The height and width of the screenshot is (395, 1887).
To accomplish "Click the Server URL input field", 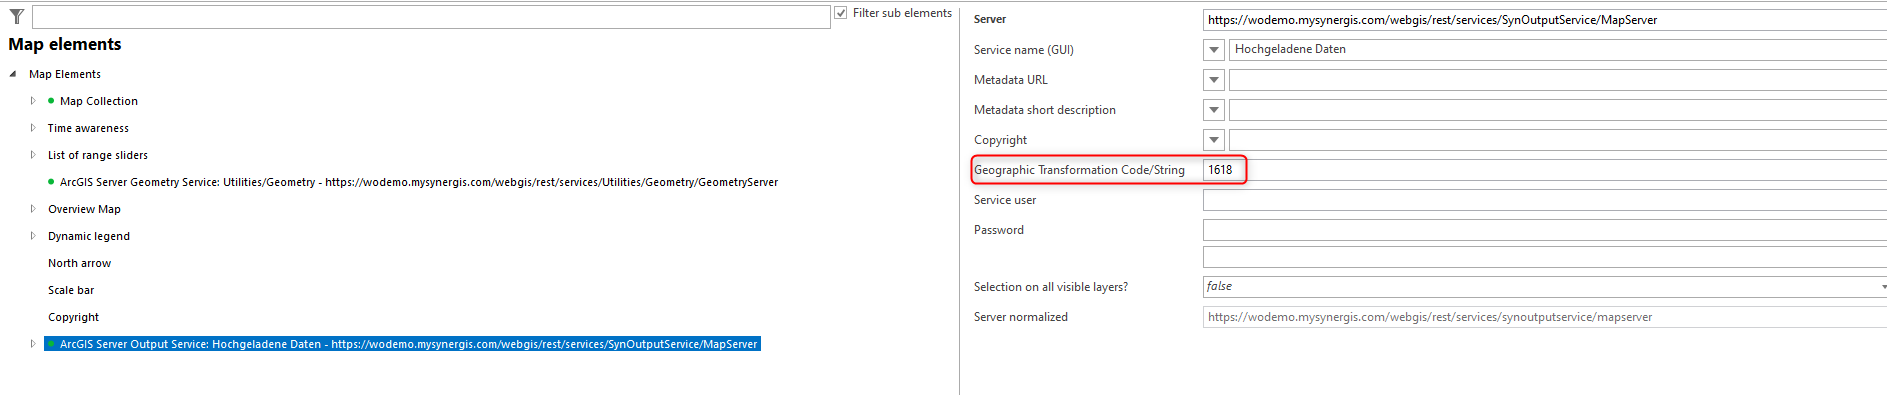I will [x=1545, y=20].
